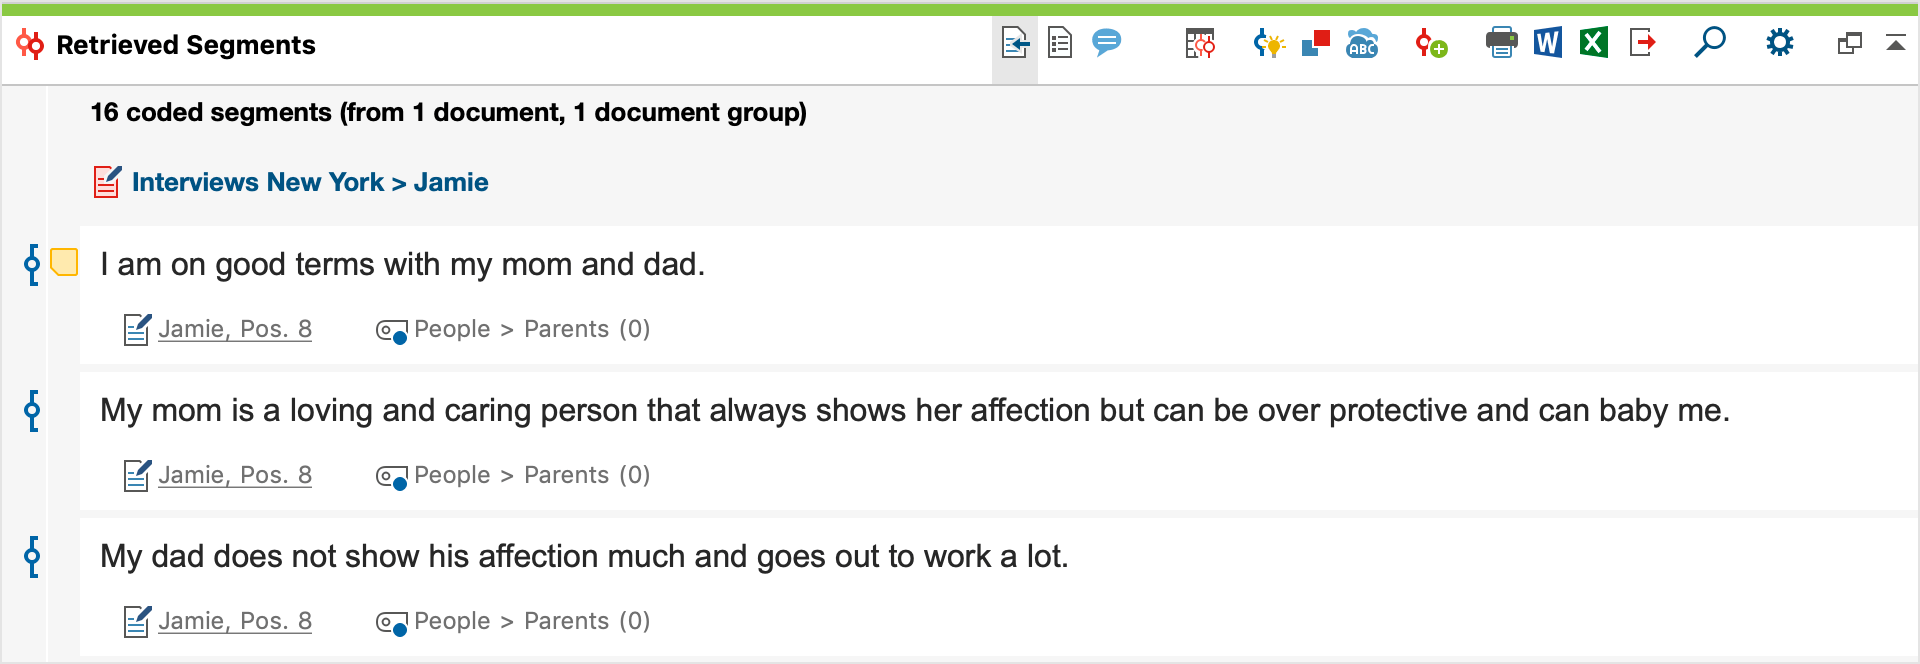1920x664 pixels.
Task: Undock the Retrieved Segments window
Action: (1849, 43)
